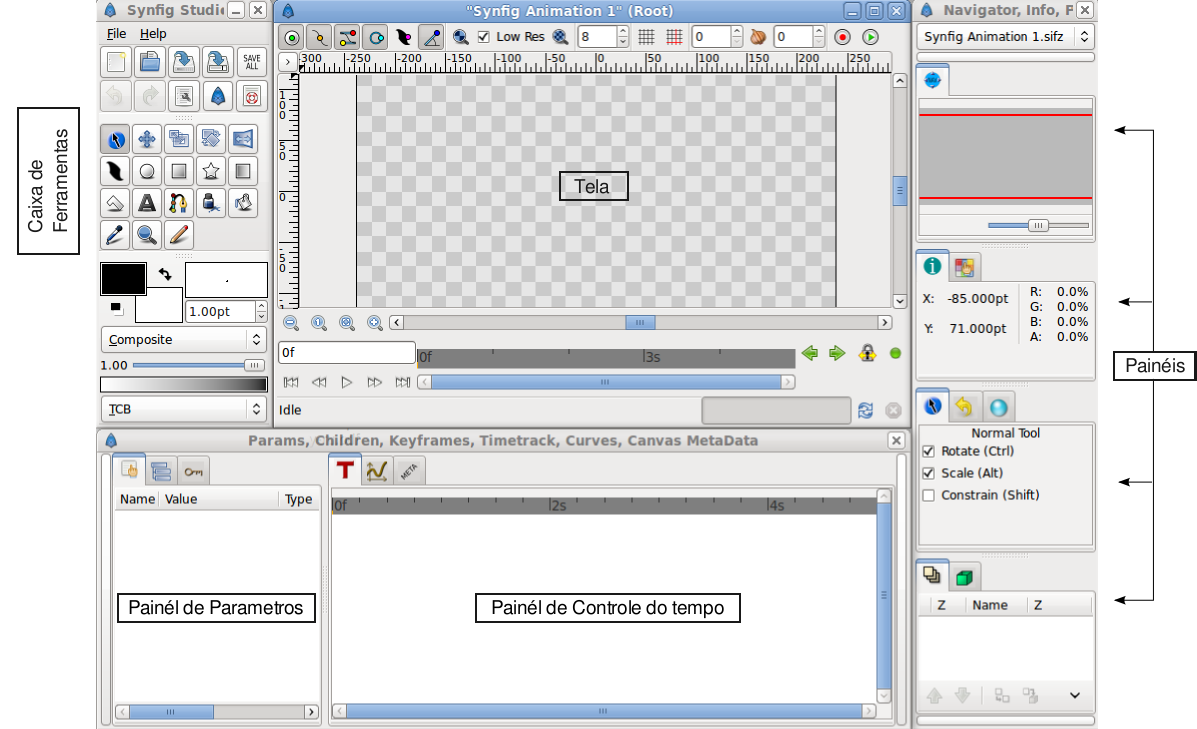Open the TCB interpolation dropdown
This screenshot has height=729, width=1197.
tap(183, 409)
